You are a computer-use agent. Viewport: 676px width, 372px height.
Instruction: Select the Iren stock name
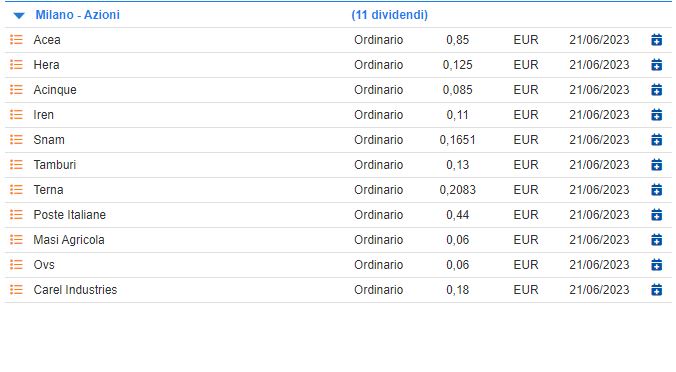point(44,115)
